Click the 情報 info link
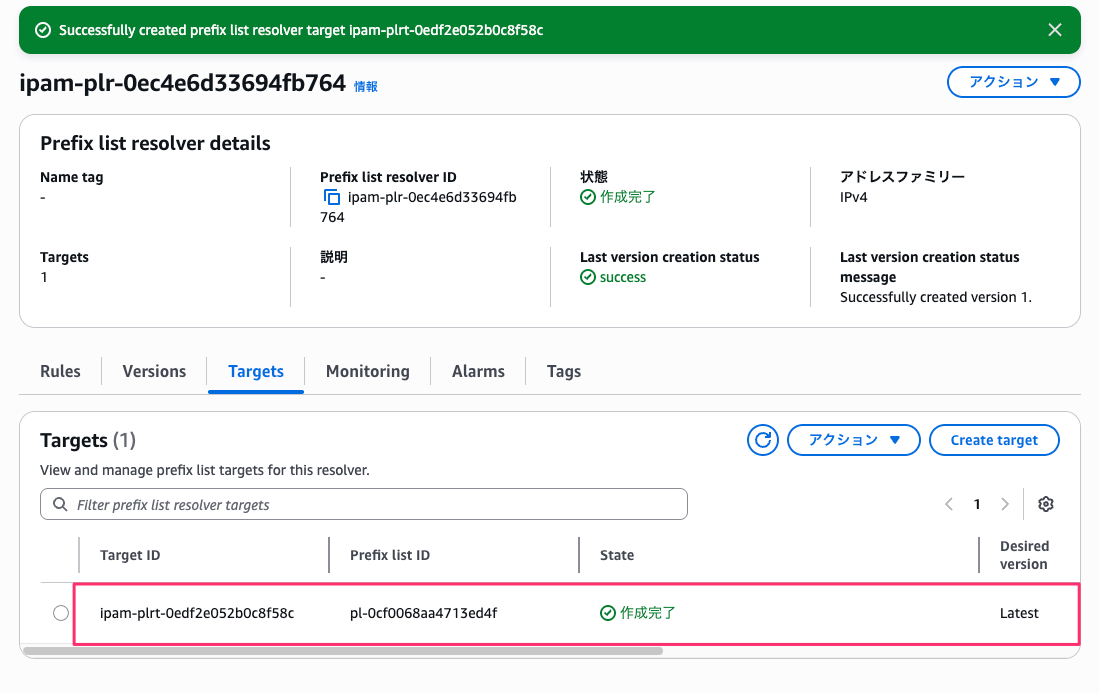The height and width of the screenshot is (694, 1099). (366, 87)
